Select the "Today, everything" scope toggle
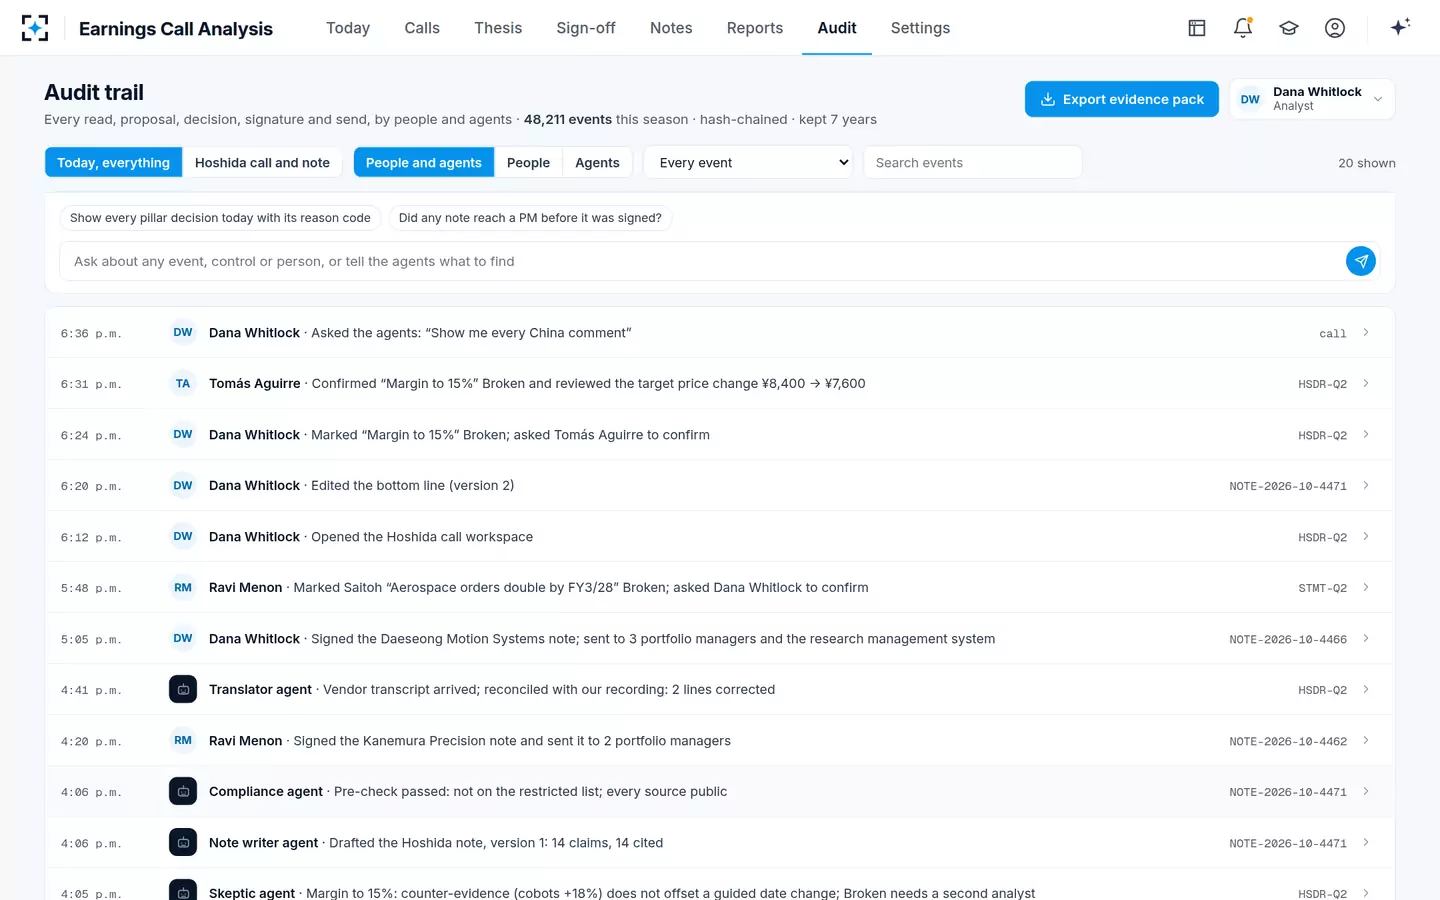 pos(113,162)
